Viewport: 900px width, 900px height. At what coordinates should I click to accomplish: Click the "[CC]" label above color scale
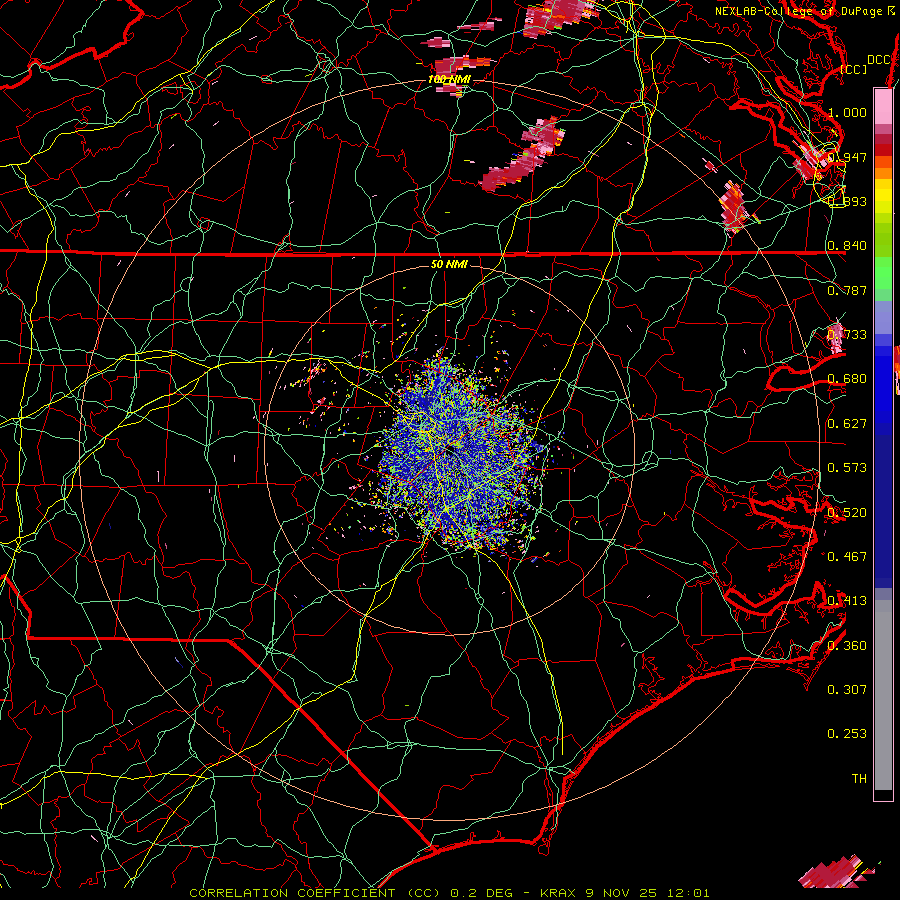pos(854,69)
